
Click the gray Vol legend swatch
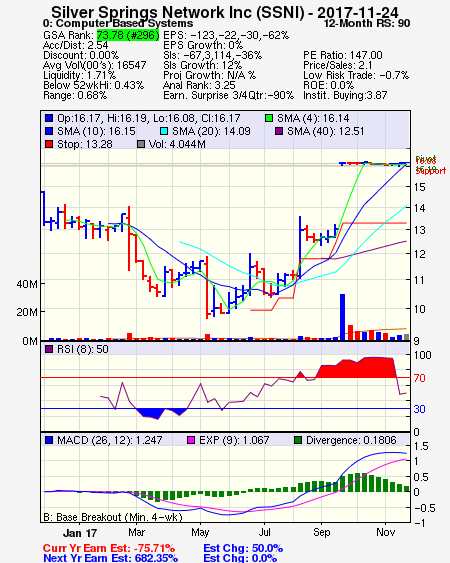click(141, 144)
